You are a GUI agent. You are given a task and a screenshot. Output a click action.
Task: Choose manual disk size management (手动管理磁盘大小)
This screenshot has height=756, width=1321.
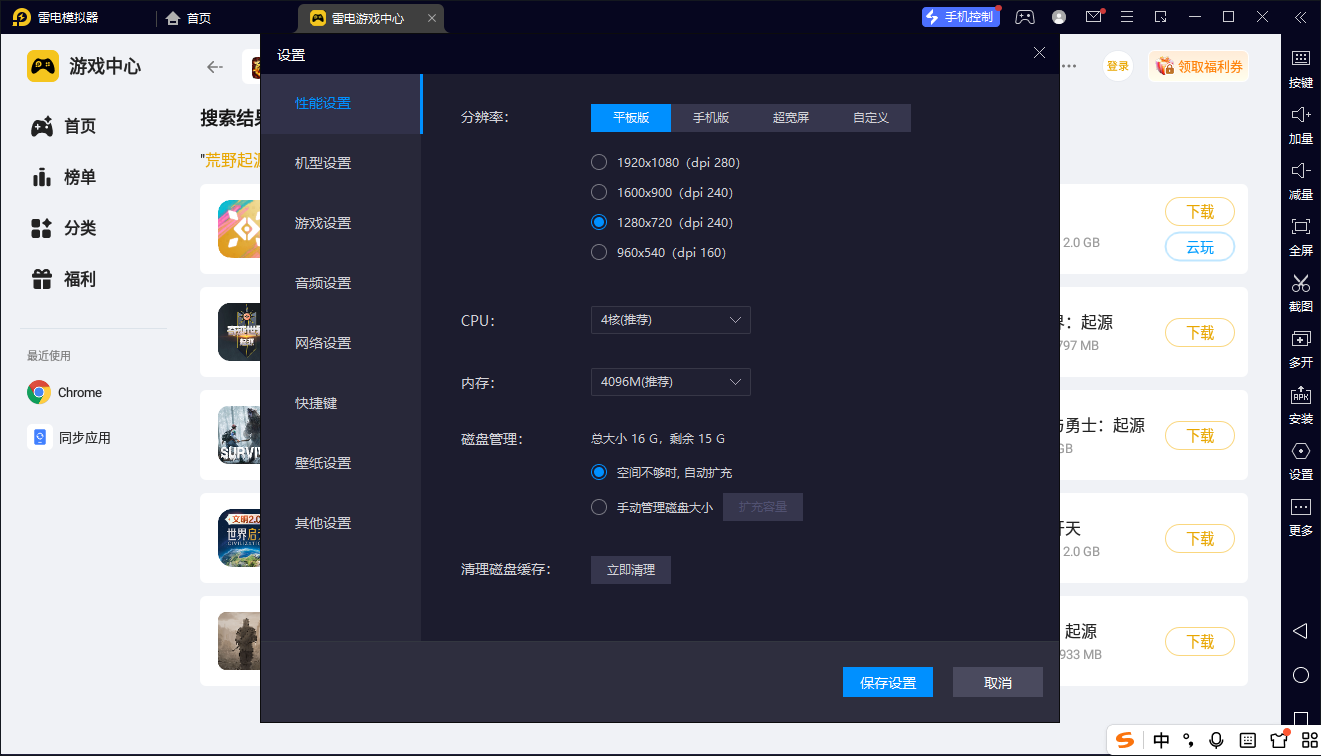[x=599, y=507]
